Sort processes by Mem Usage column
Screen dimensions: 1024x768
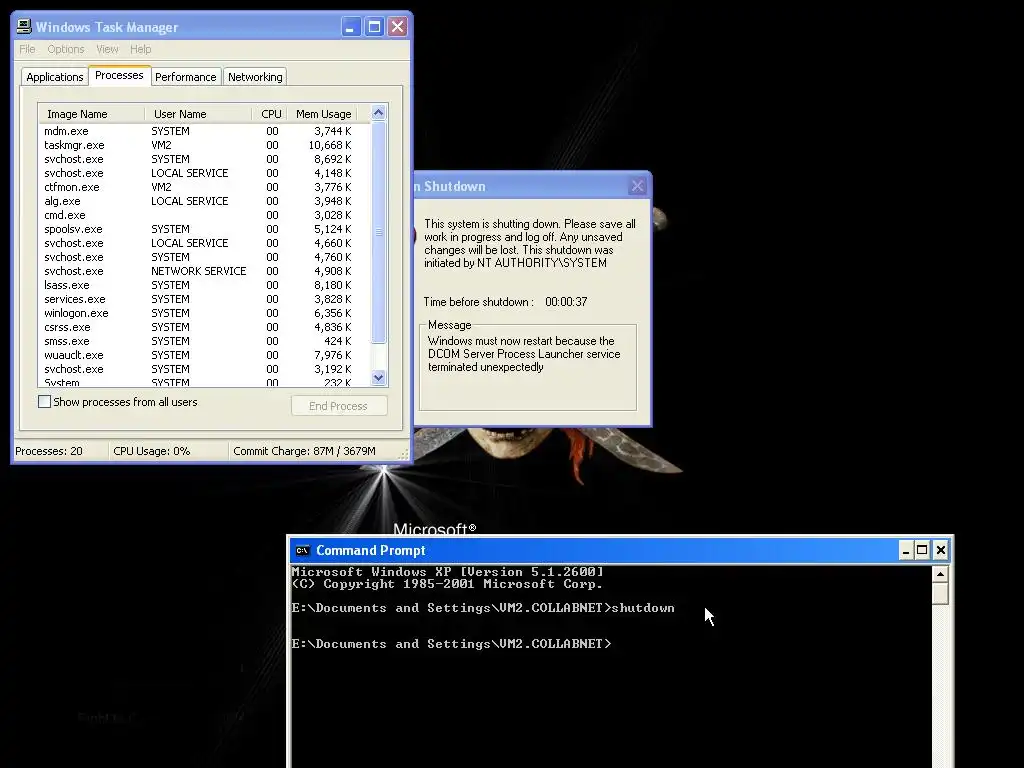[x=323, y=114]
